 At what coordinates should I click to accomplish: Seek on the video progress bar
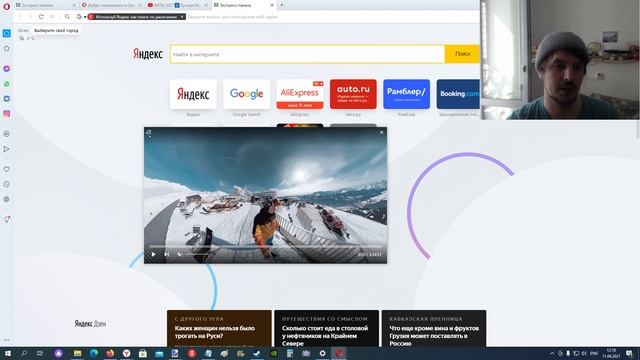(x=265, y=247)
